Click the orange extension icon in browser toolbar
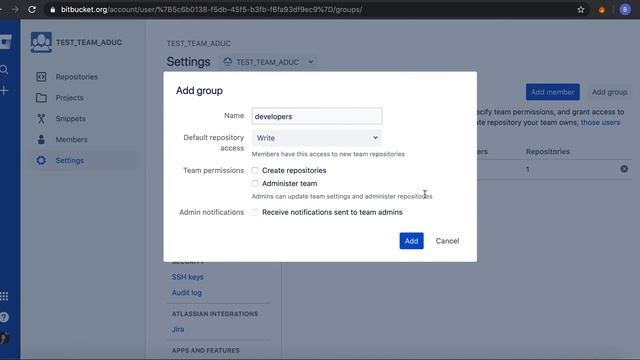 (602, 10)
